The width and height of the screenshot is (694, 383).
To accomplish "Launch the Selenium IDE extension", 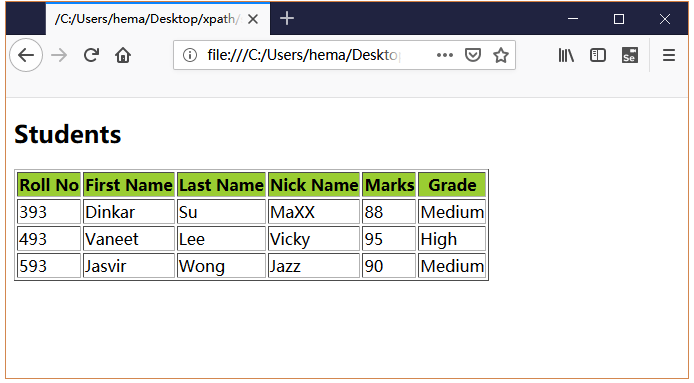I will pos(630,55).
